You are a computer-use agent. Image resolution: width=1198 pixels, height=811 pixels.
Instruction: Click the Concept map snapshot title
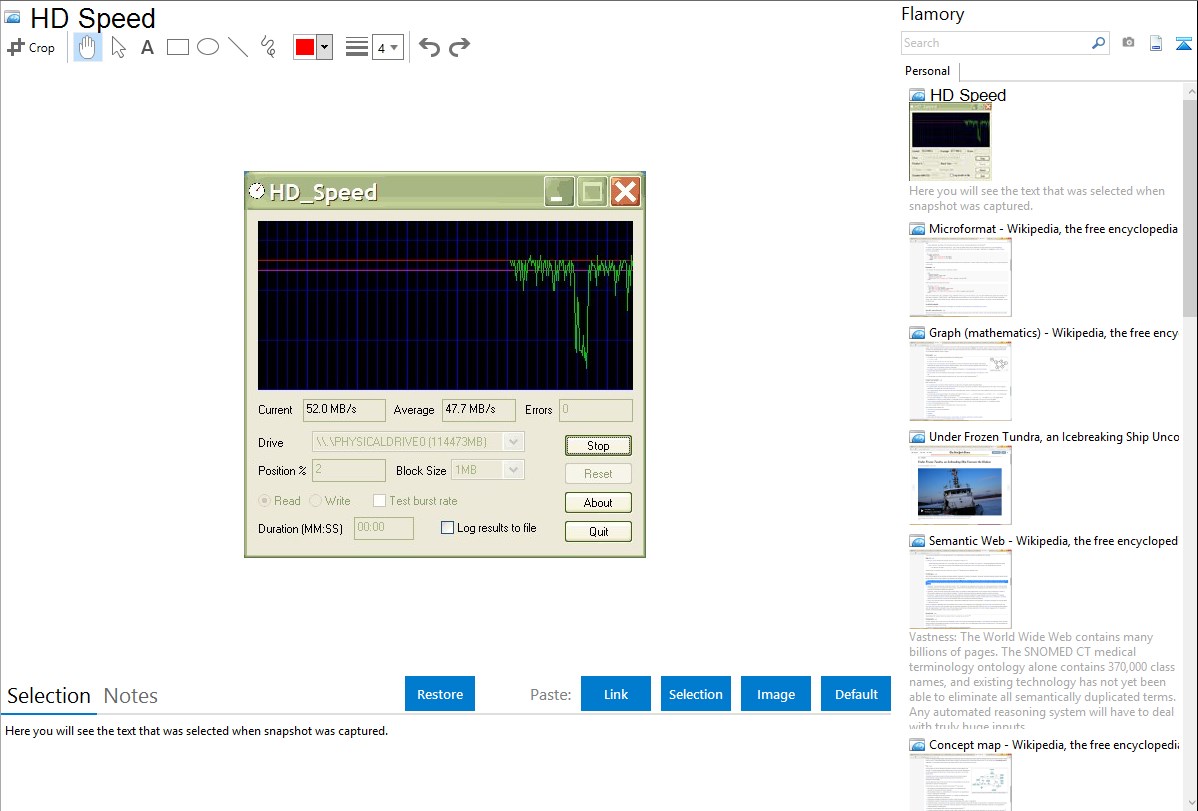tap(1054, 744)
